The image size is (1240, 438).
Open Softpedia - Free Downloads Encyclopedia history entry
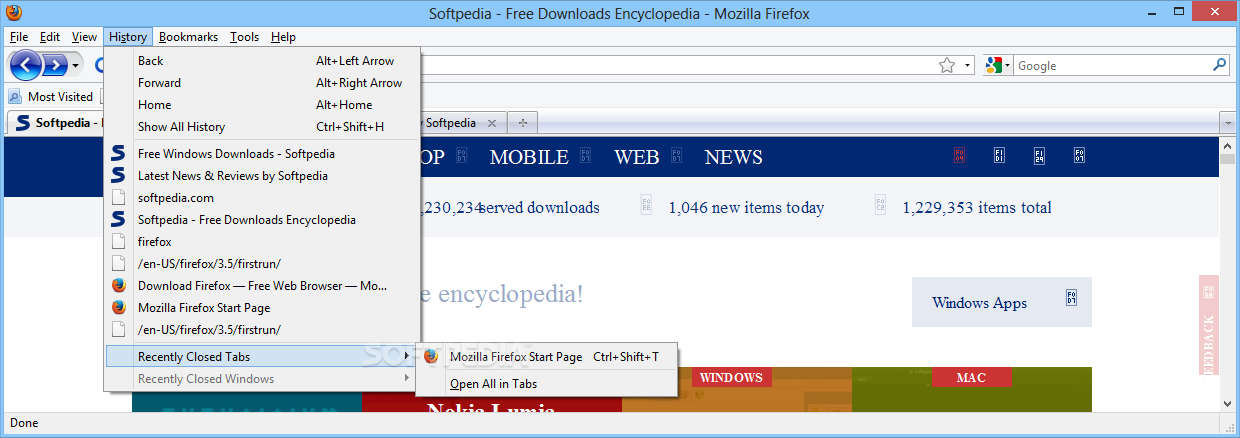pyautogui.click(x=263, y=220)
